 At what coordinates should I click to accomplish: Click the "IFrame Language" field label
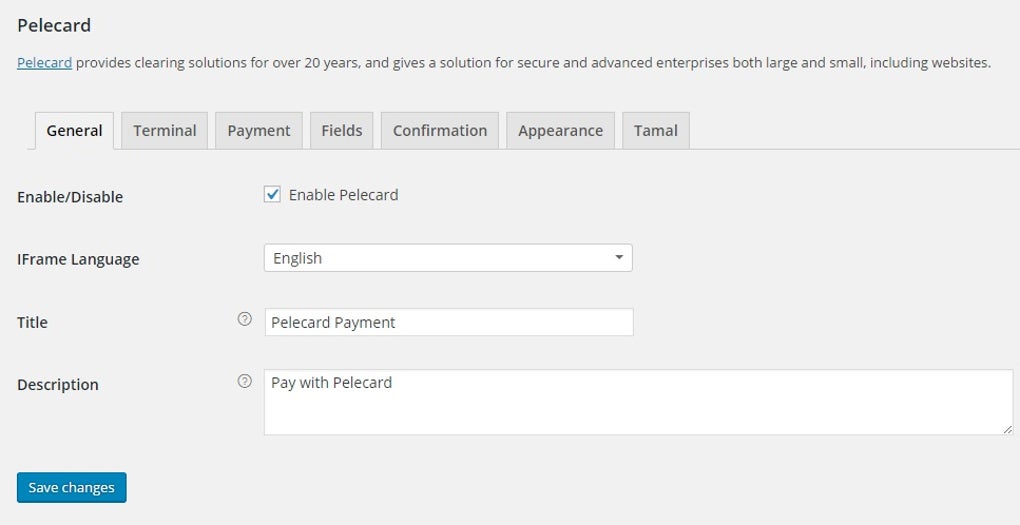78,259
